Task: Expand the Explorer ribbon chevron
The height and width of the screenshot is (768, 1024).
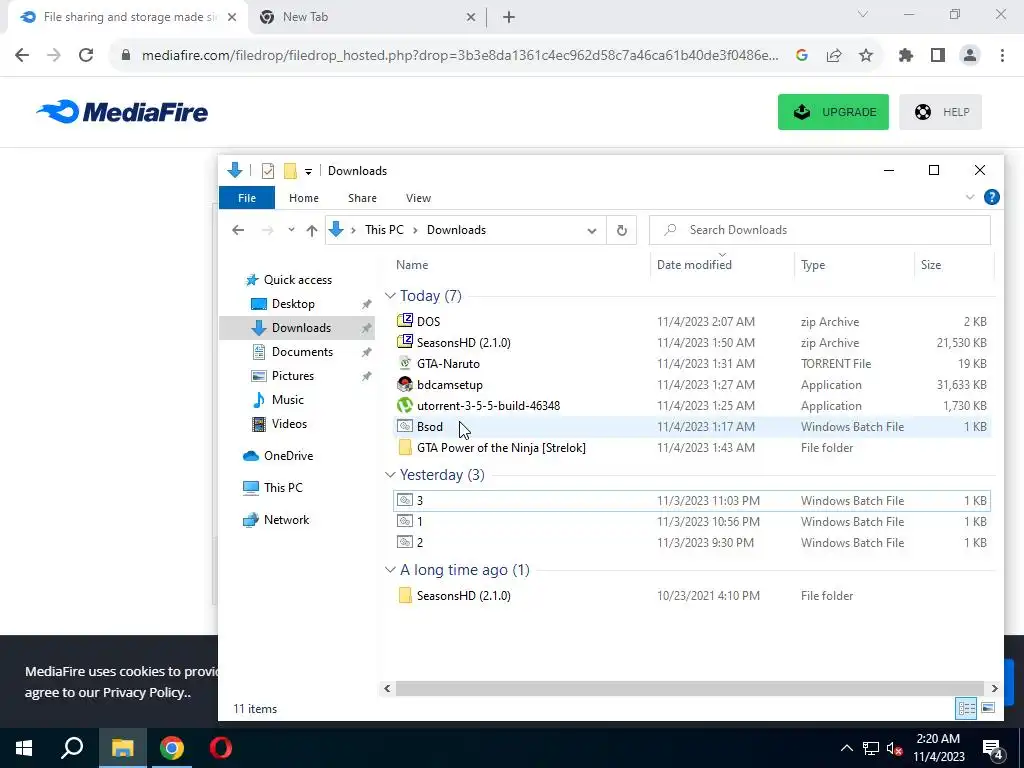Action: tap(970, 197)
